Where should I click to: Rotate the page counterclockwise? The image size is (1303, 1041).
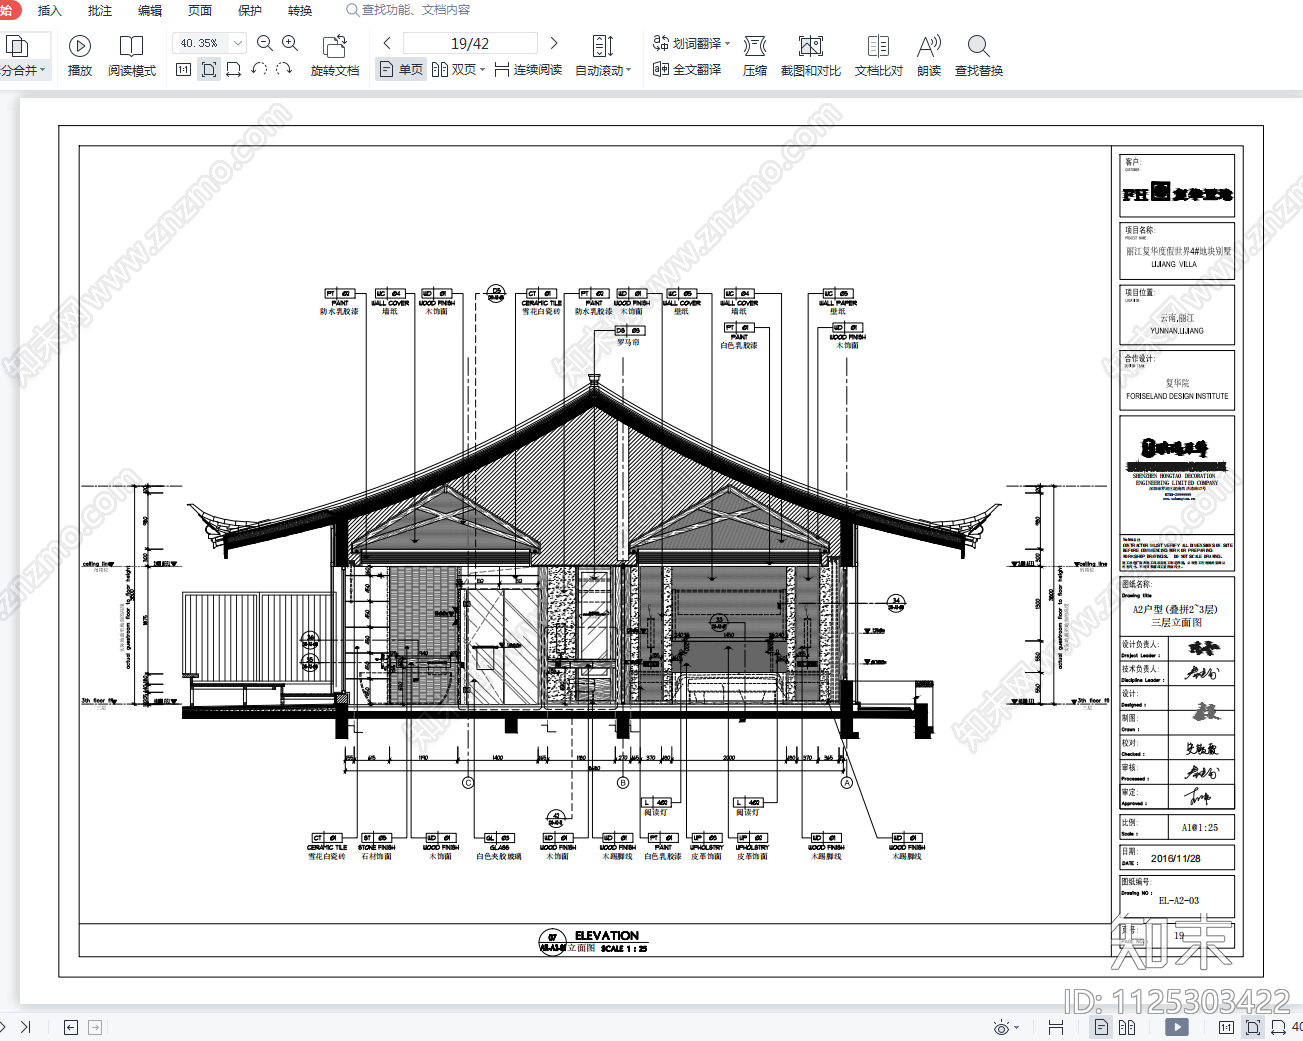pyautogui.click(x=259, y=69)
